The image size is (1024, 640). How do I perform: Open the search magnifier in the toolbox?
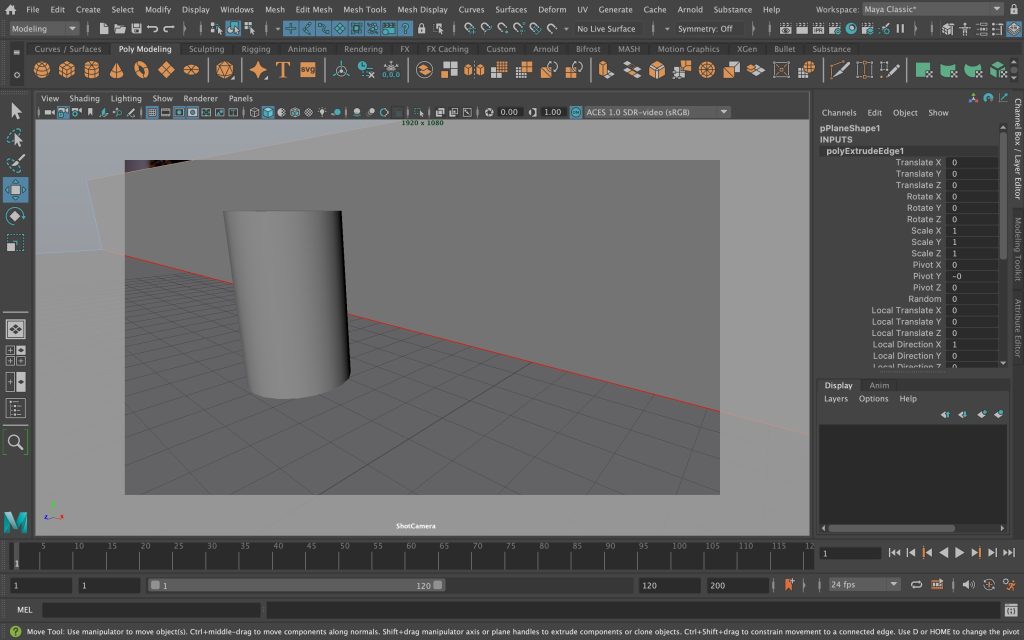coord(16,442)
